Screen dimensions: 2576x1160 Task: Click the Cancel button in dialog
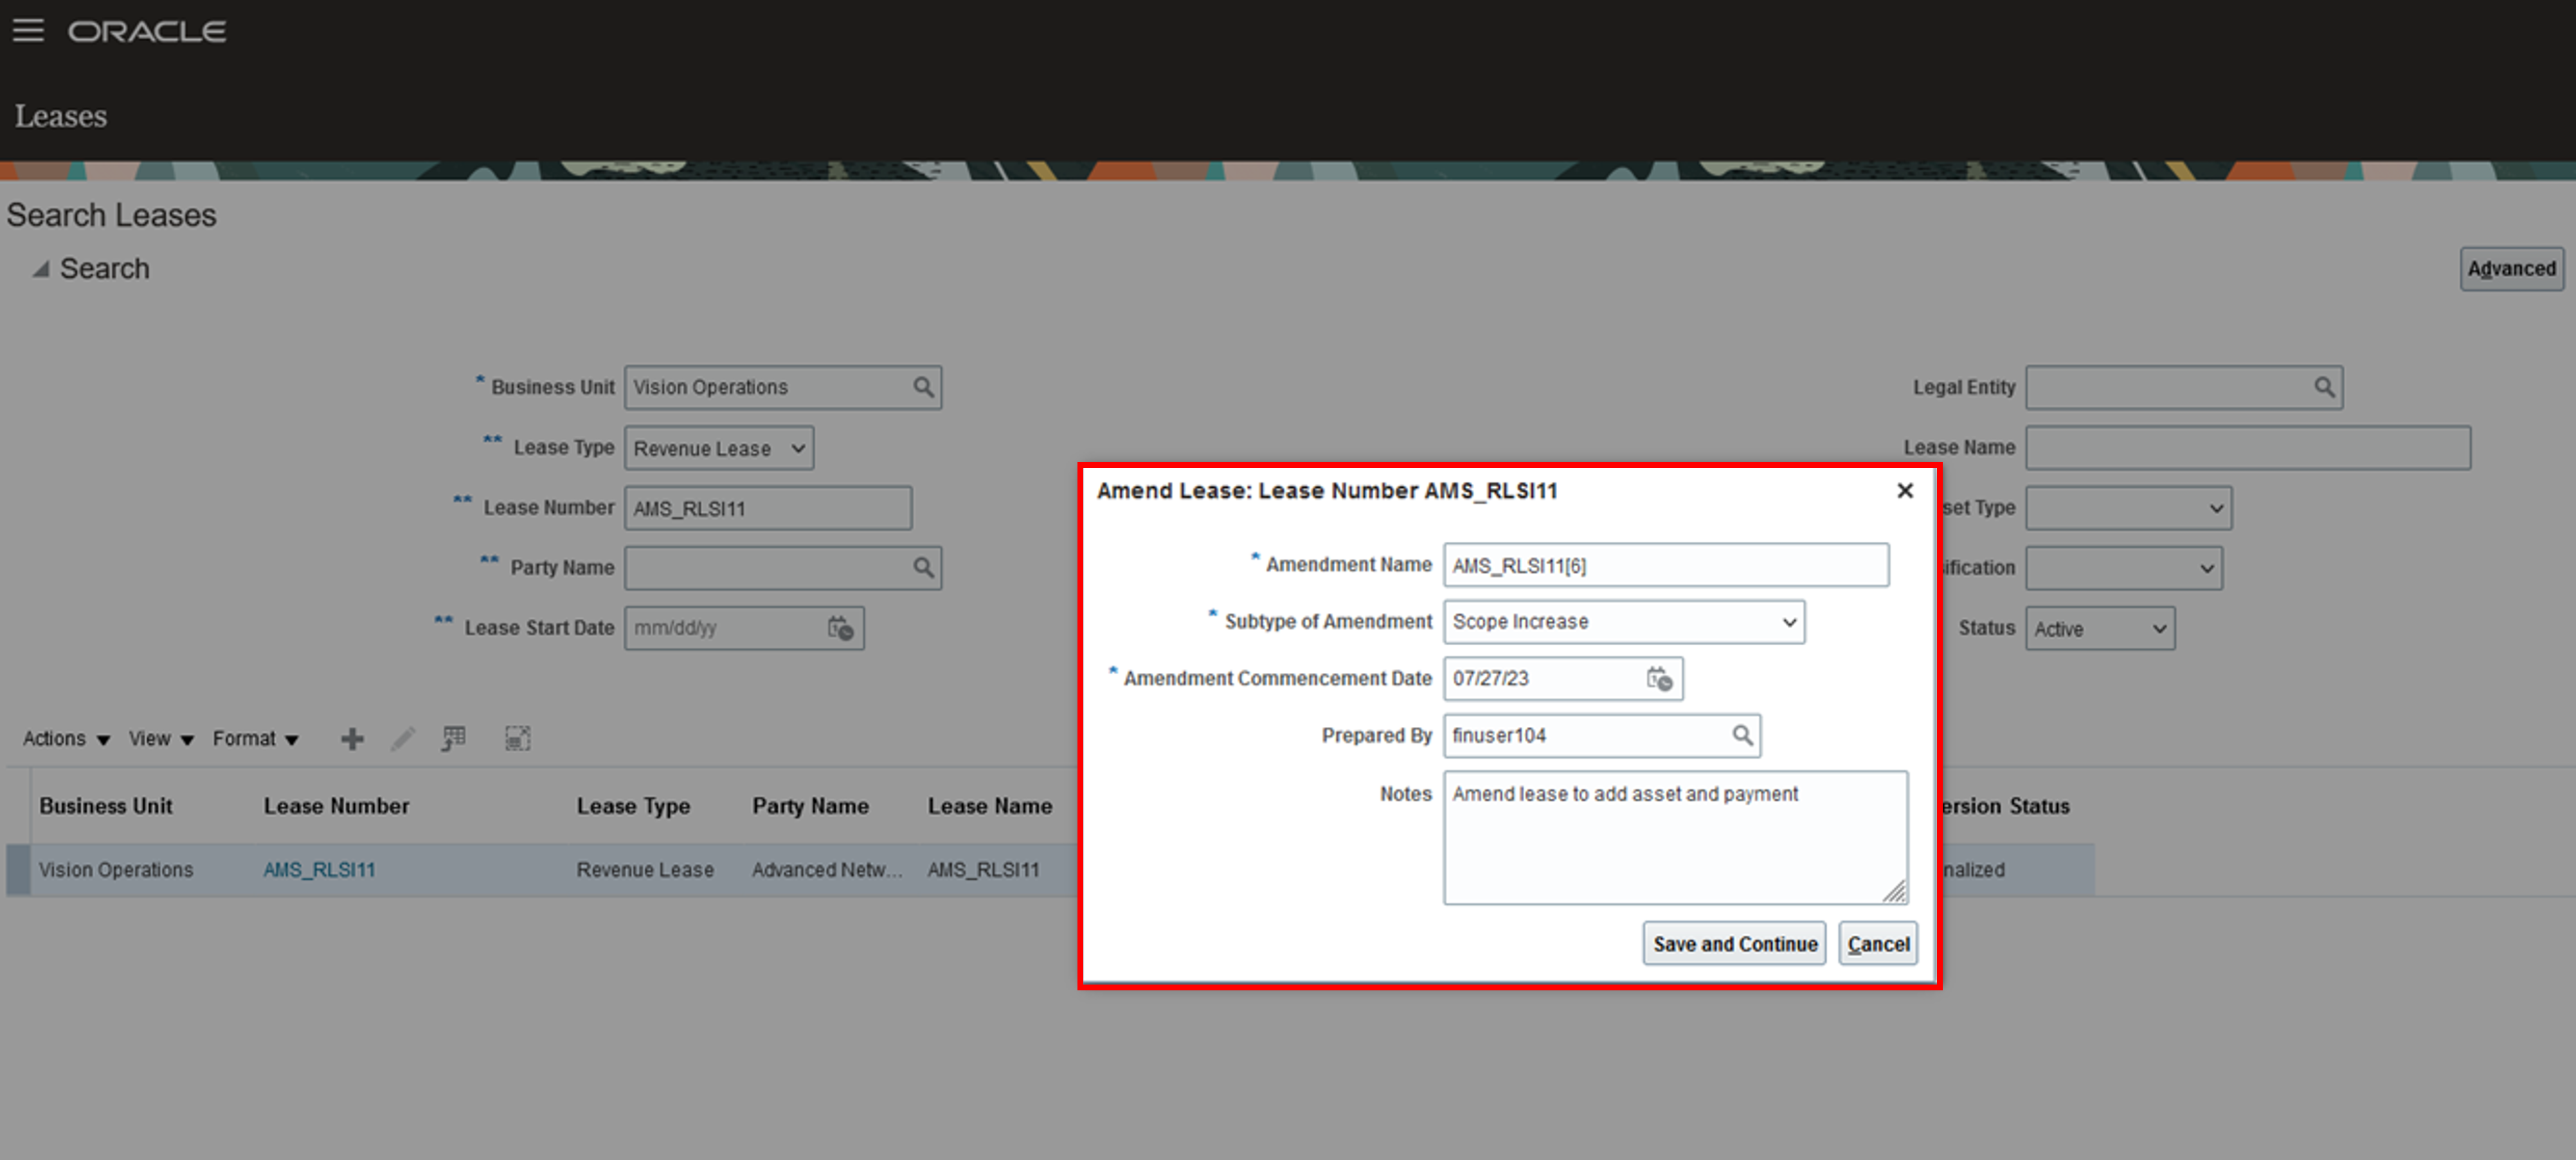point(1877,944)
